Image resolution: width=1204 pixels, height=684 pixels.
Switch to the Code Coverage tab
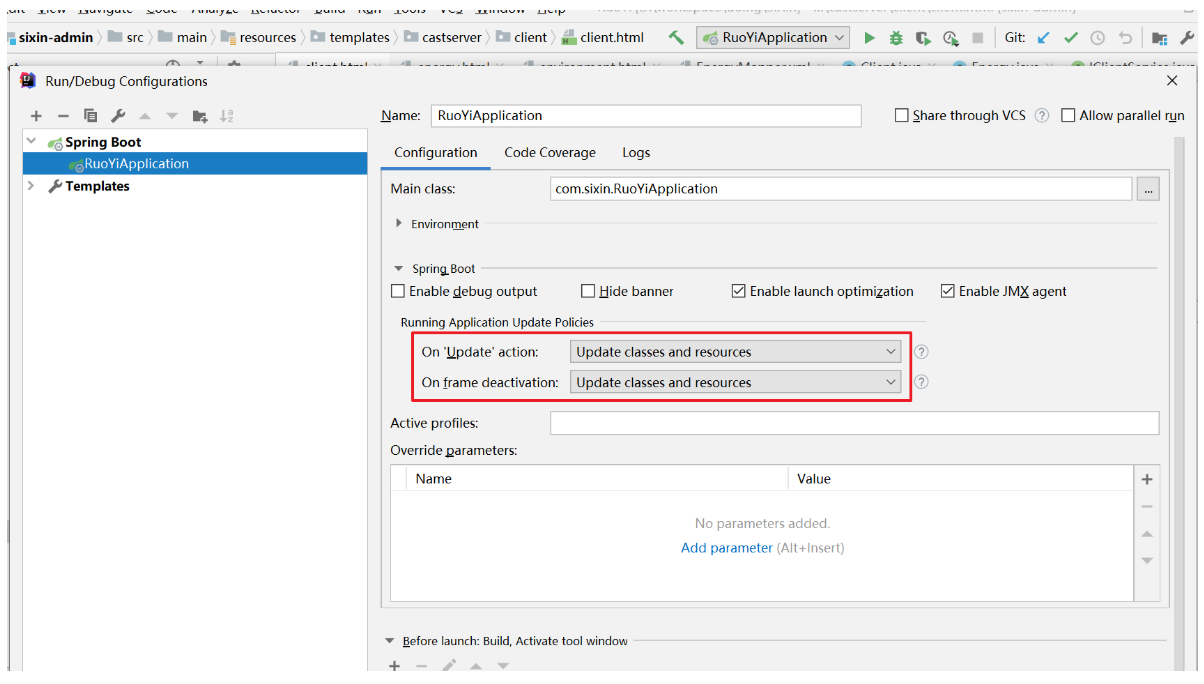[x=550, y=153]
